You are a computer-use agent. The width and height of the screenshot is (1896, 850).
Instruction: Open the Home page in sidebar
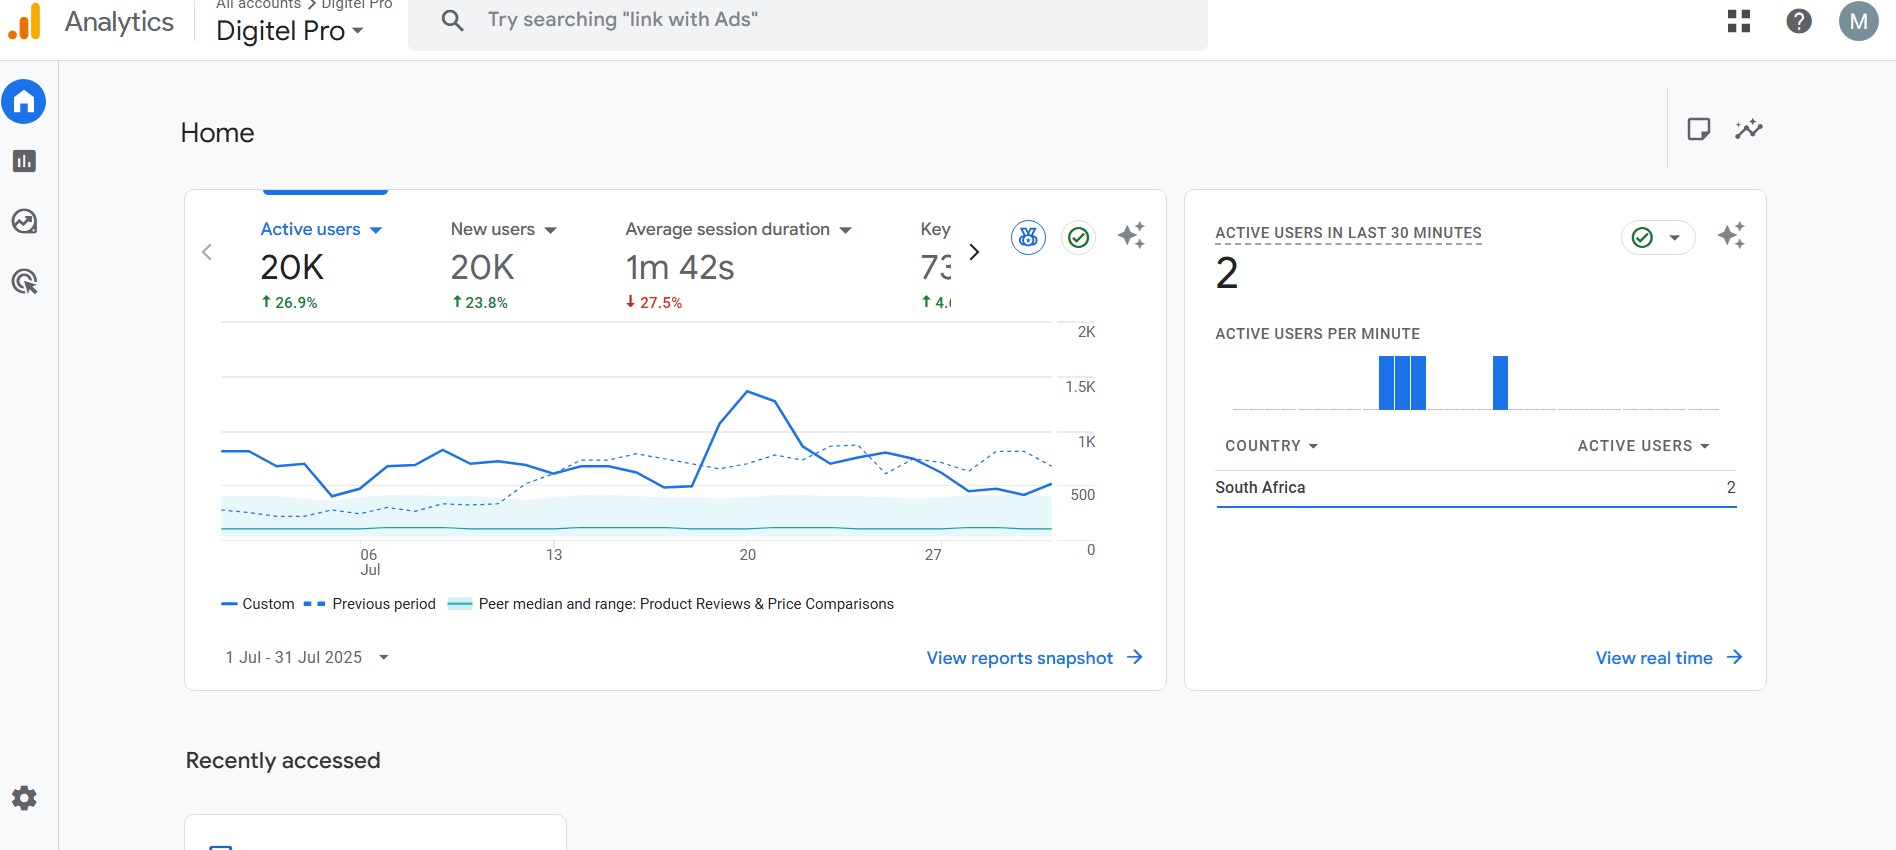[24, 102]
